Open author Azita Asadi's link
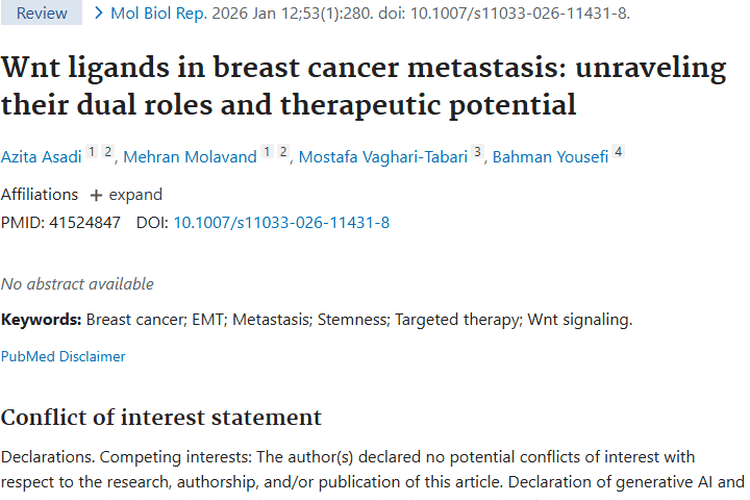This screenshot has width=750, height=500. (x=39, y=157)
